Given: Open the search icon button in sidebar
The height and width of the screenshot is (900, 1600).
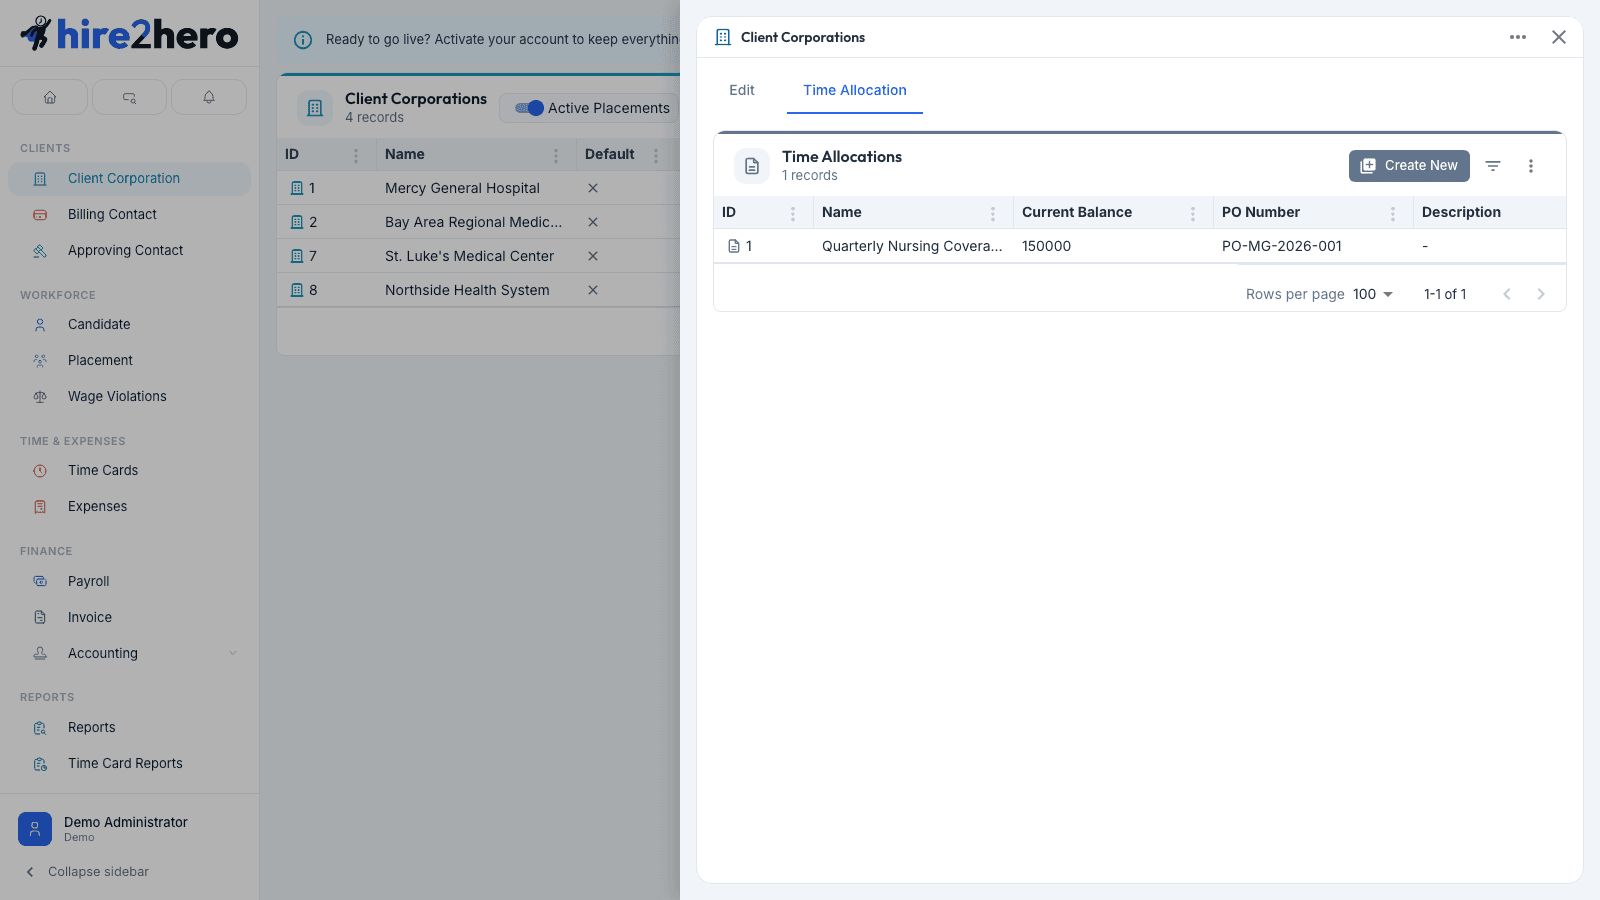Looking at the screenshot, I should (129, 97).
